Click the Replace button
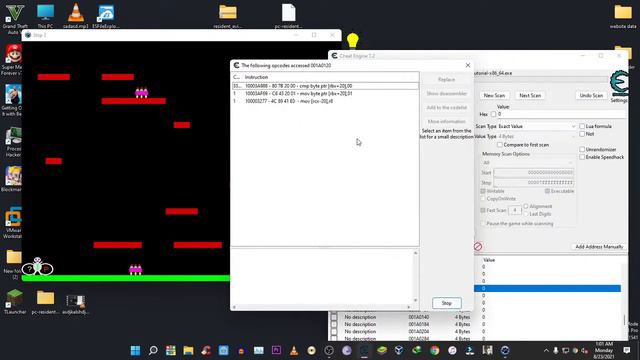Screen dimensions: 640x360 point(447,80)
